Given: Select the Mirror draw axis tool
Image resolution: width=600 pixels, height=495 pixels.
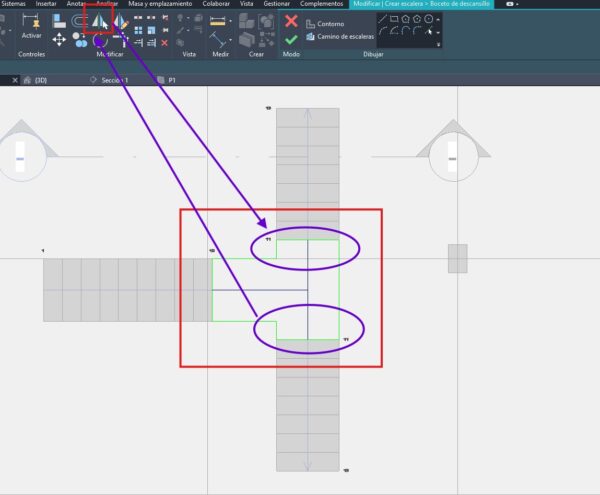Looking at the screenshot, I should 120,20.
